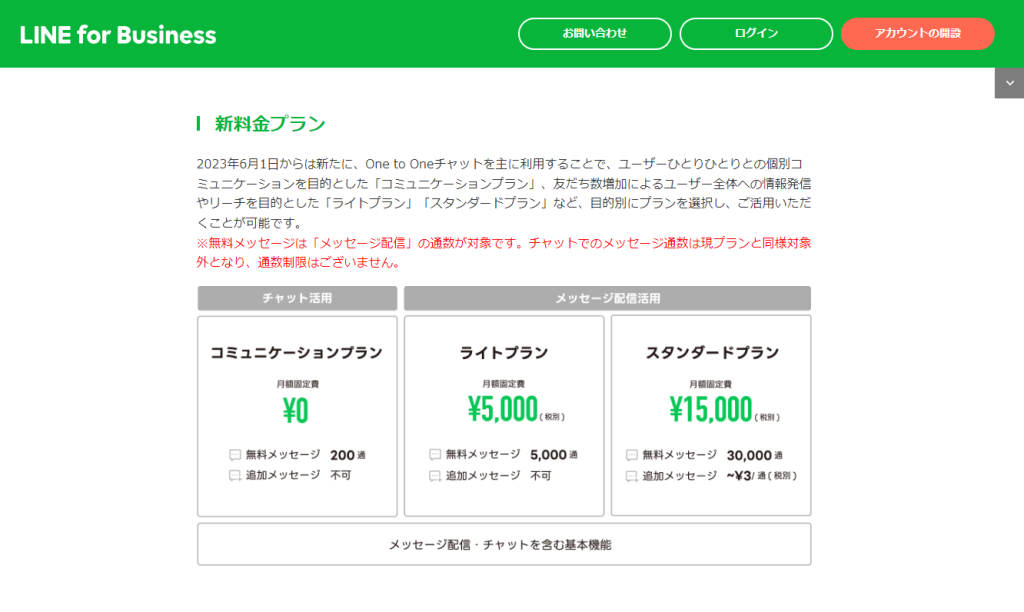The width and height of the screenshot is (1024, 612).
Task: Click the メッセージ配信・チャットを含む基本機能 box
Action: [x=504, y=544]
